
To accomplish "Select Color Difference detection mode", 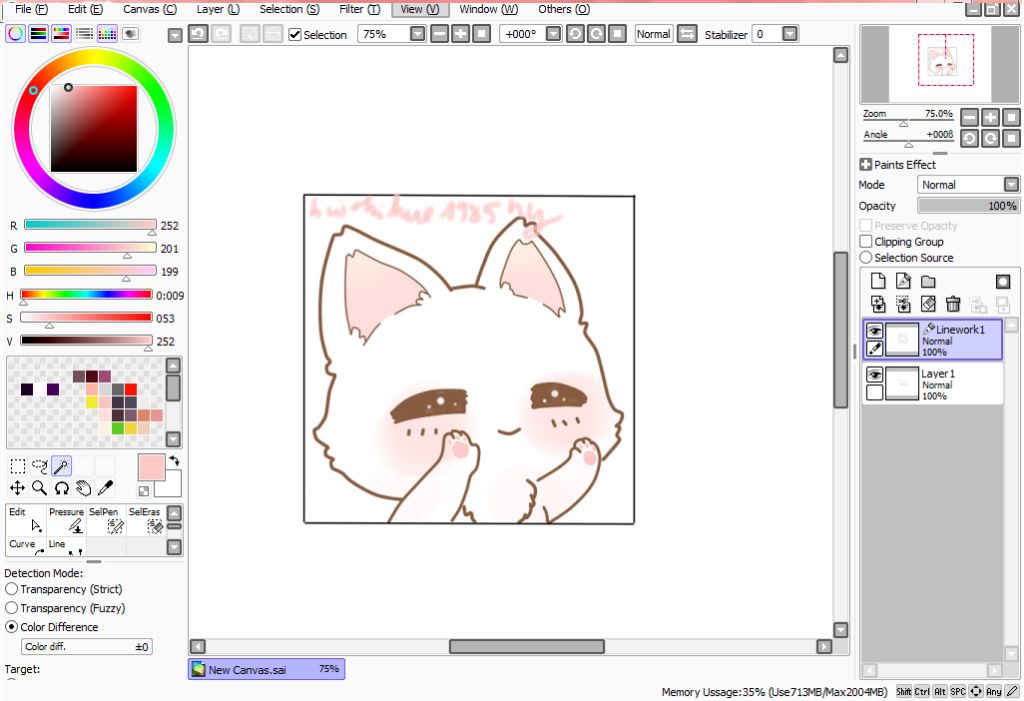I will point(12,627).
